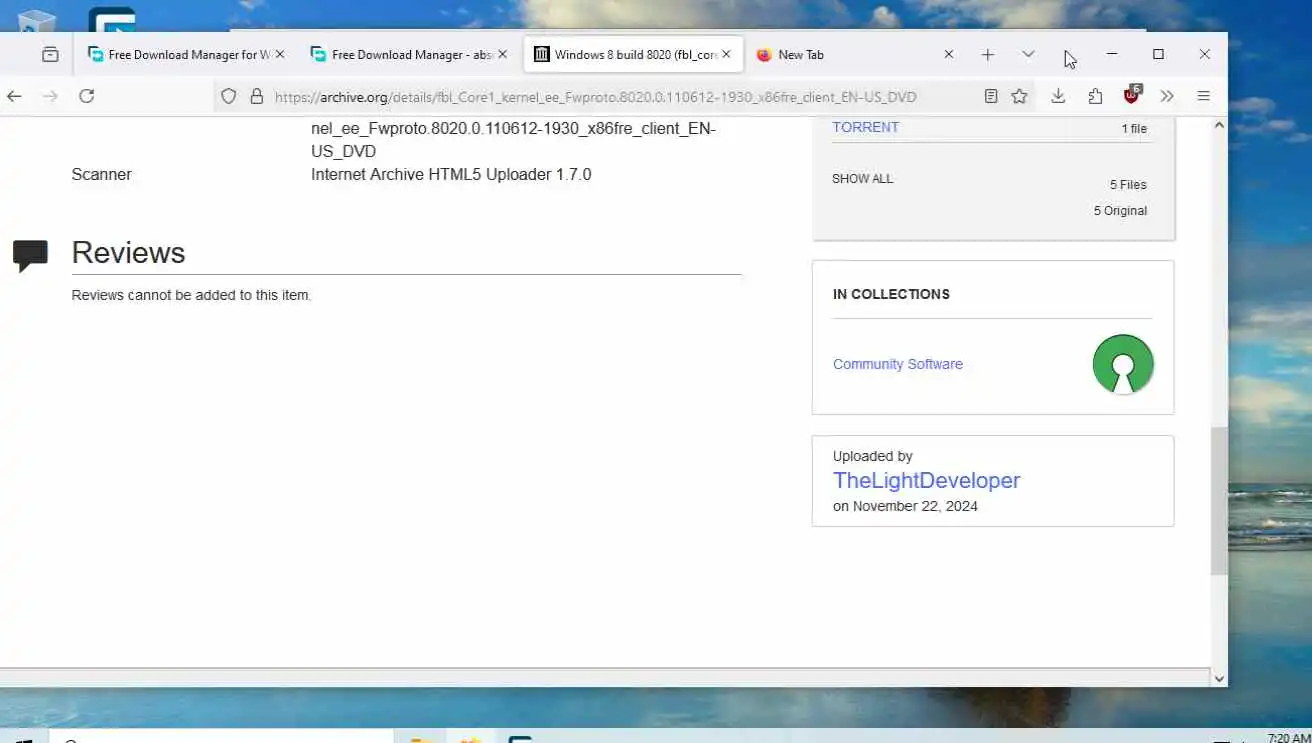Open the Downloads panel arrow
This screenshot has height=743, width=1312.
point(1058,96)
